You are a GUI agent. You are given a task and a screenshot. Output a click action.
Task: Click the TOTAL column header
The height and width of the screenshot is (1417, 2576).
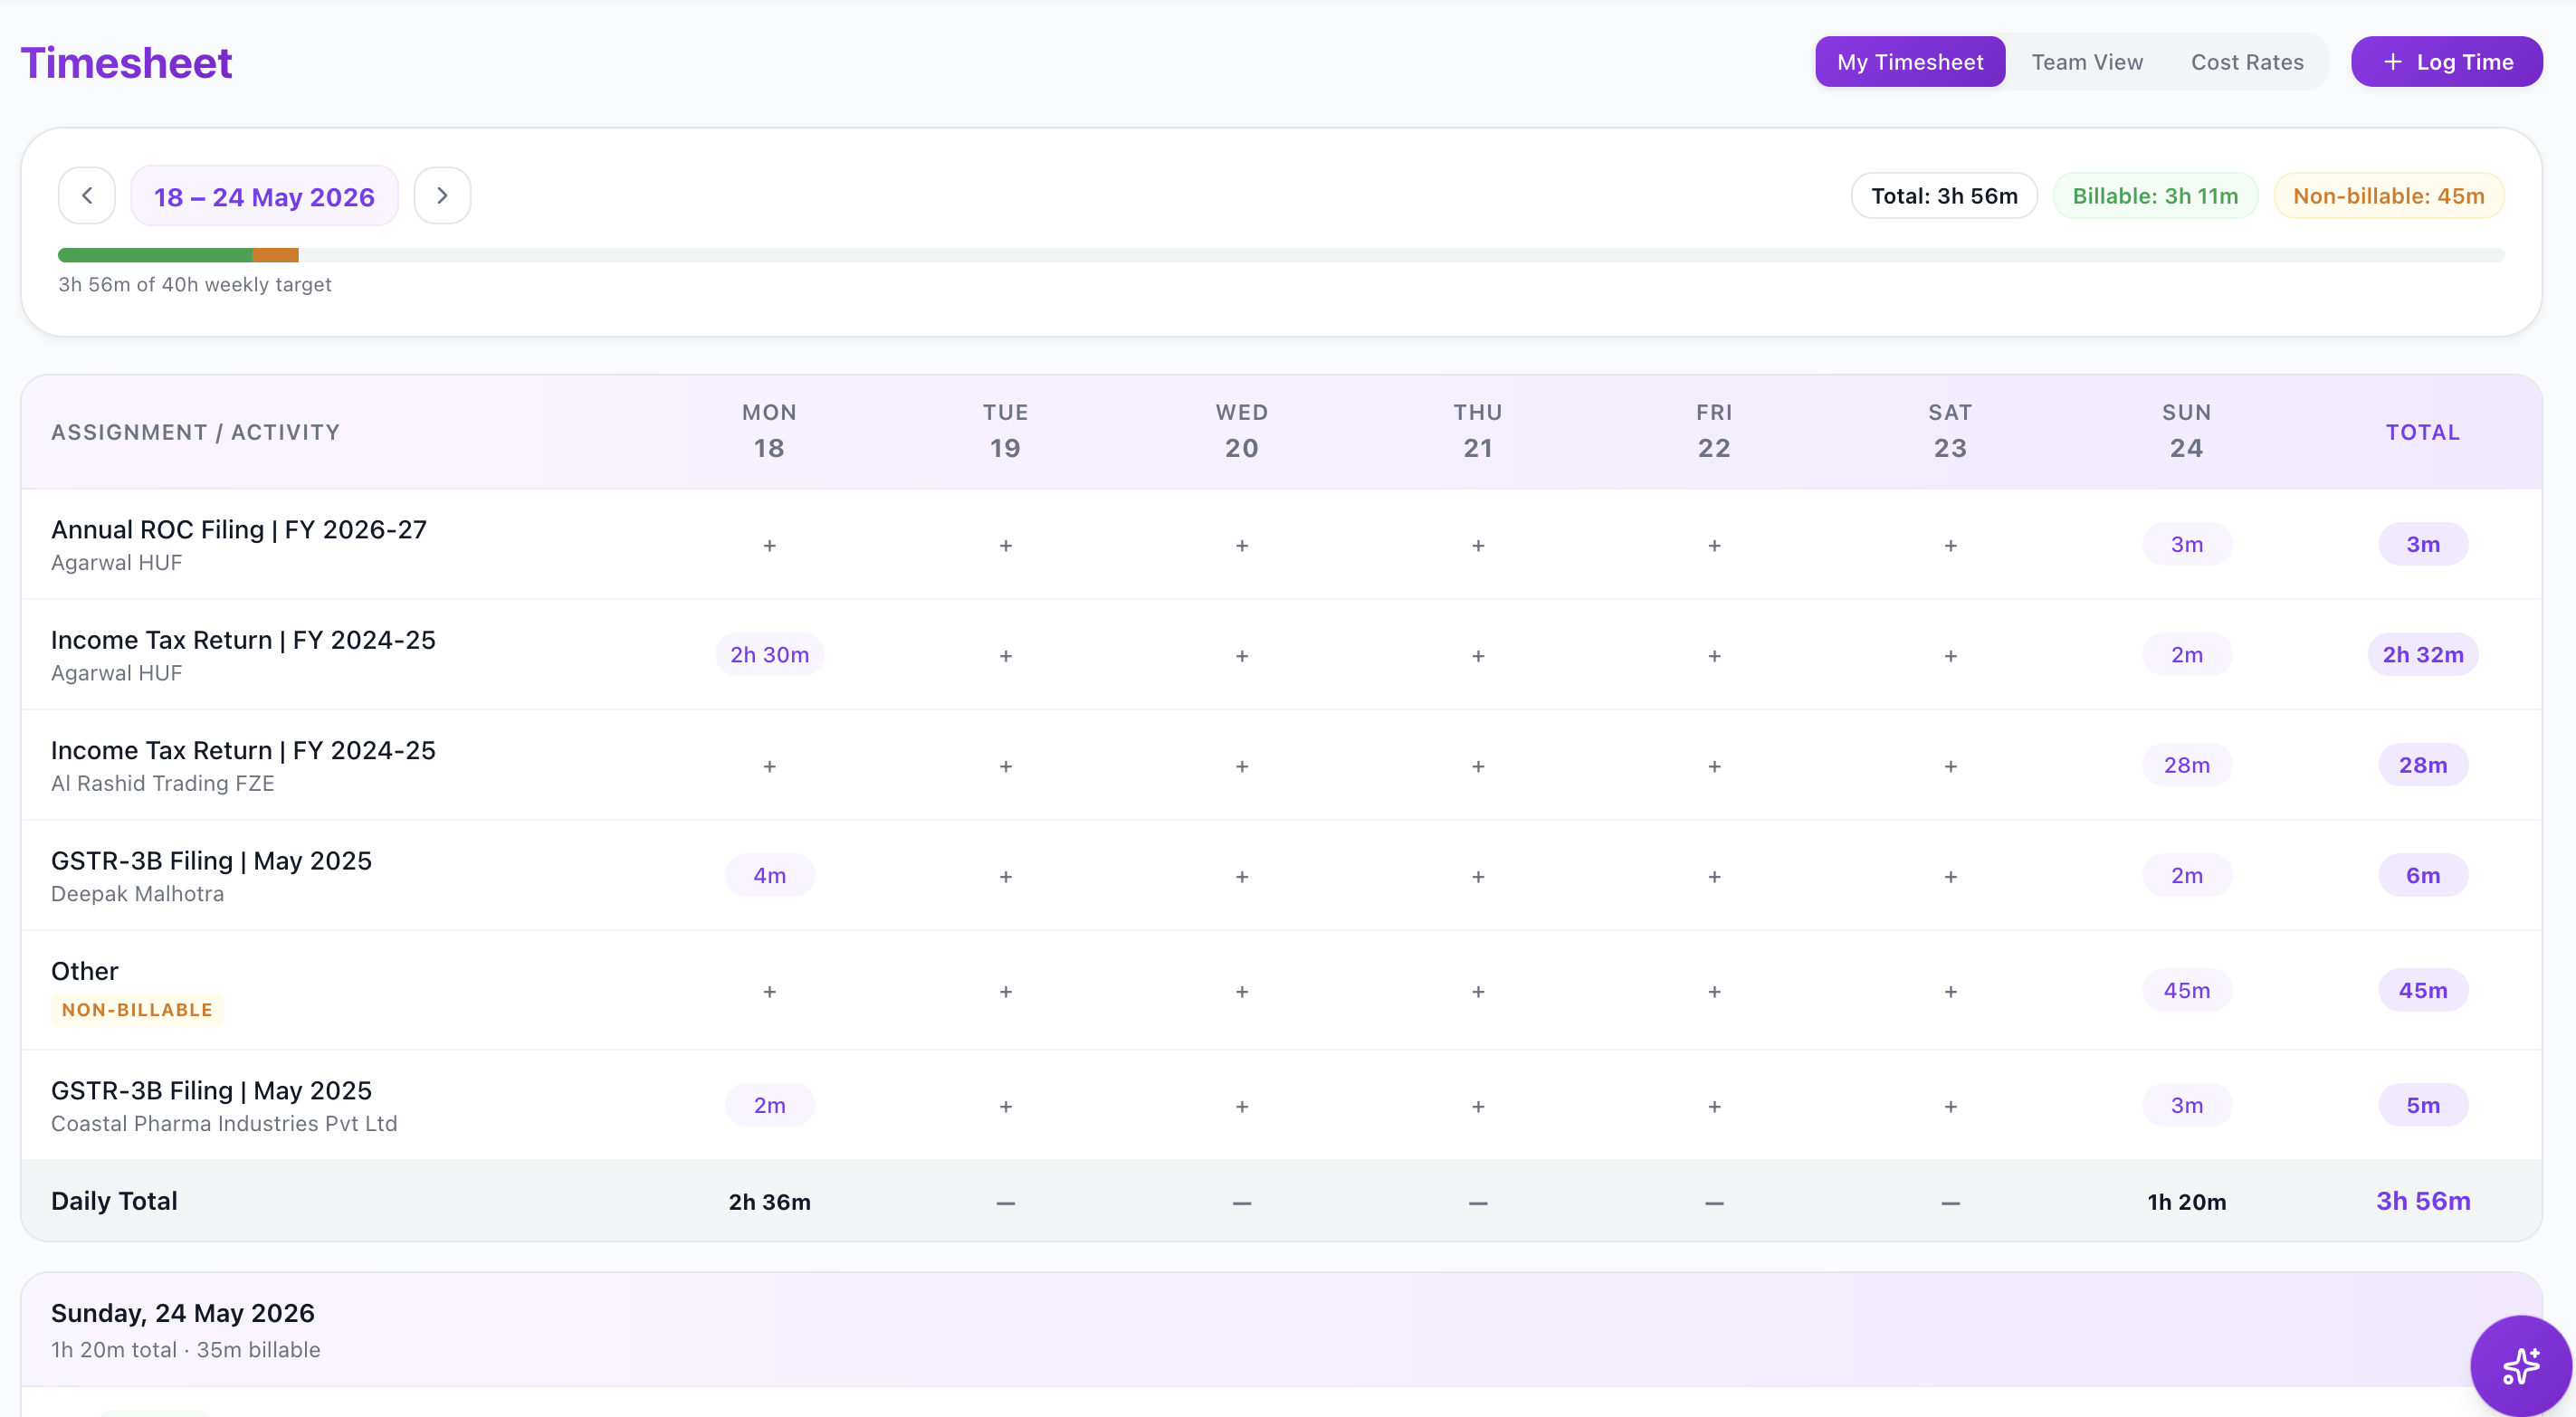coord(2422,432)
